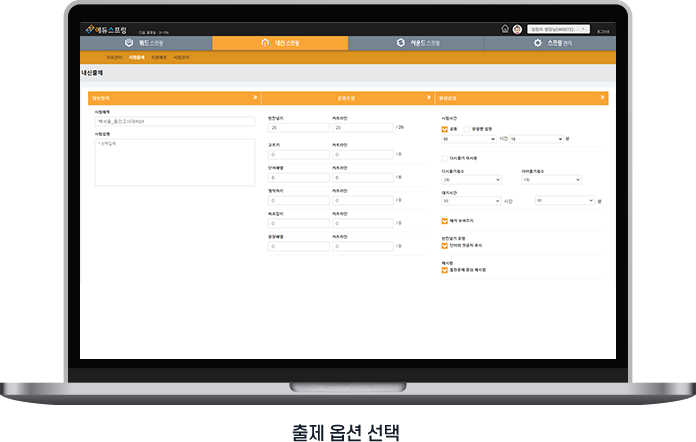Viewport: 696px width, 442px height.
Task: Open the 다시듣기횟수 dropdown
Action: [x=471, y=180]
